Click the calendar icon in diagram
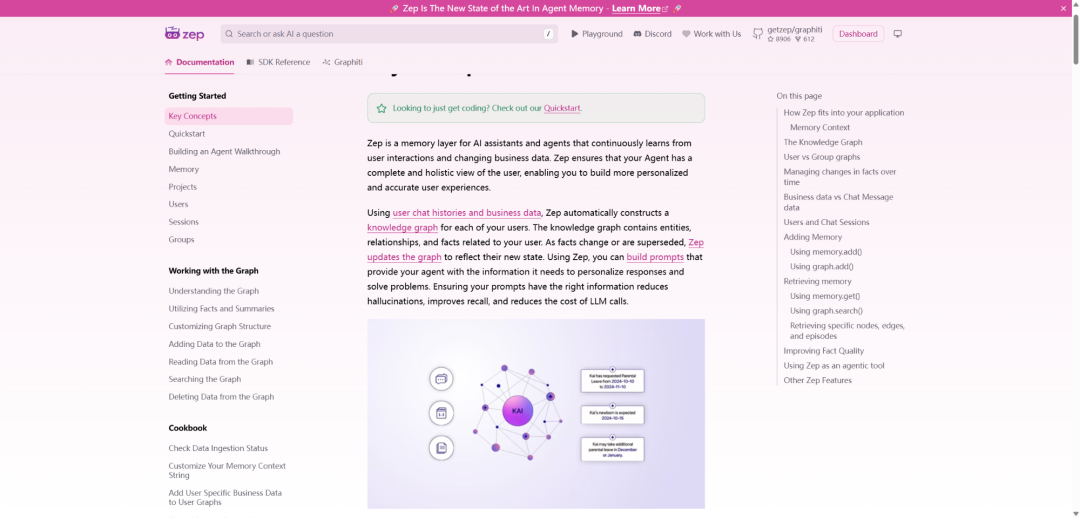The height and width of the screenshot is (518, 1080). [x=442, y=413]
